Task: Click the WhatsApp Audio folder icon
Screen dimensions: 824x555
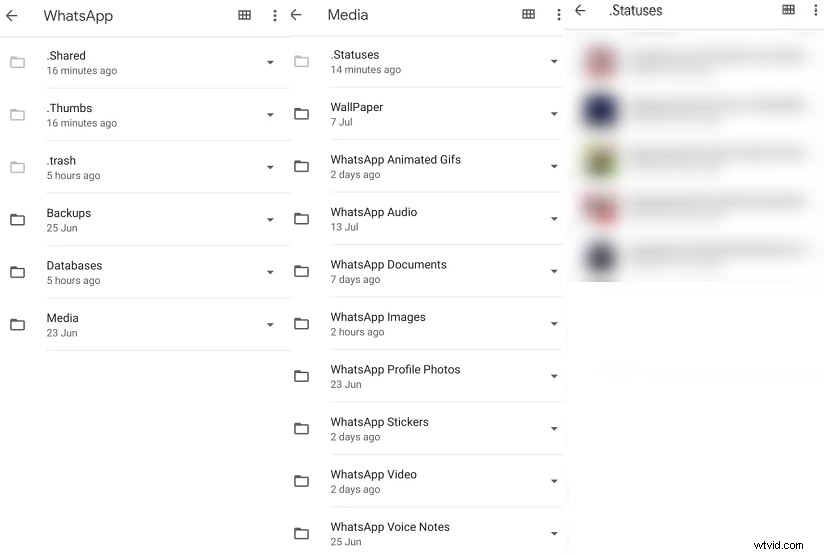Action: (x=301, y=219)
